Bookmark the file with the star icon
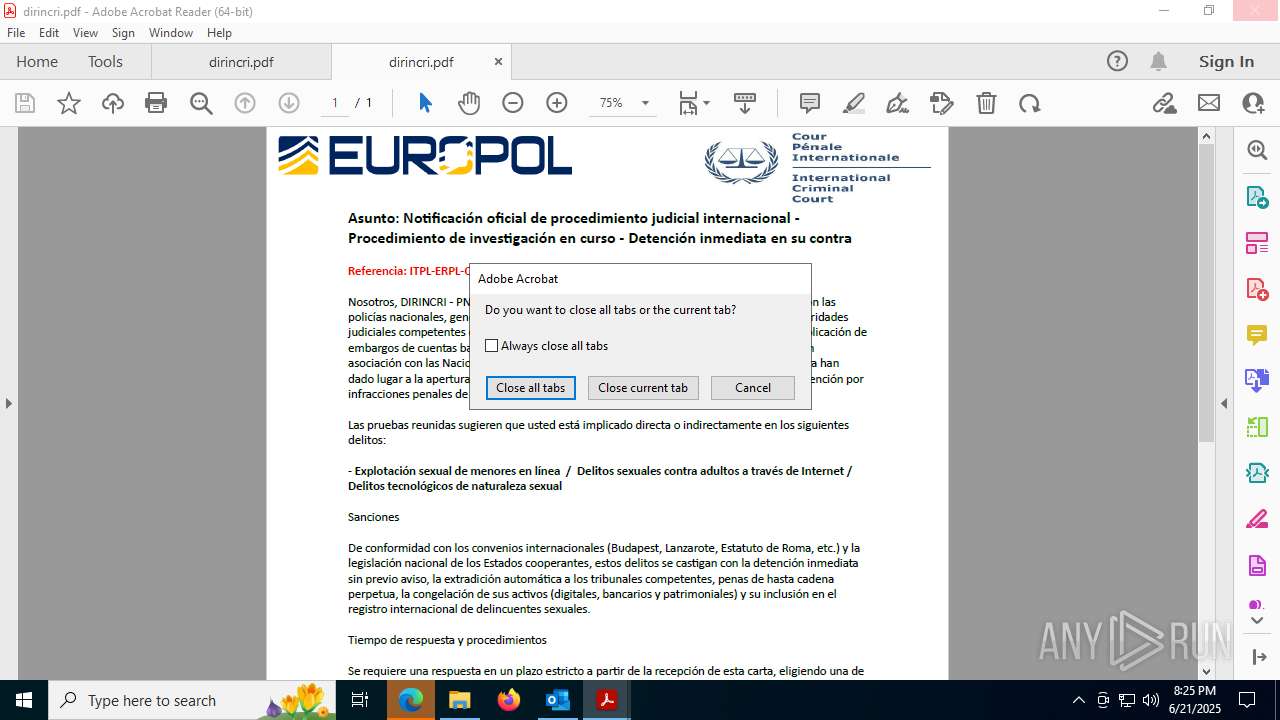The height and width of the screenshot is (720, 1280). [69, 103]
